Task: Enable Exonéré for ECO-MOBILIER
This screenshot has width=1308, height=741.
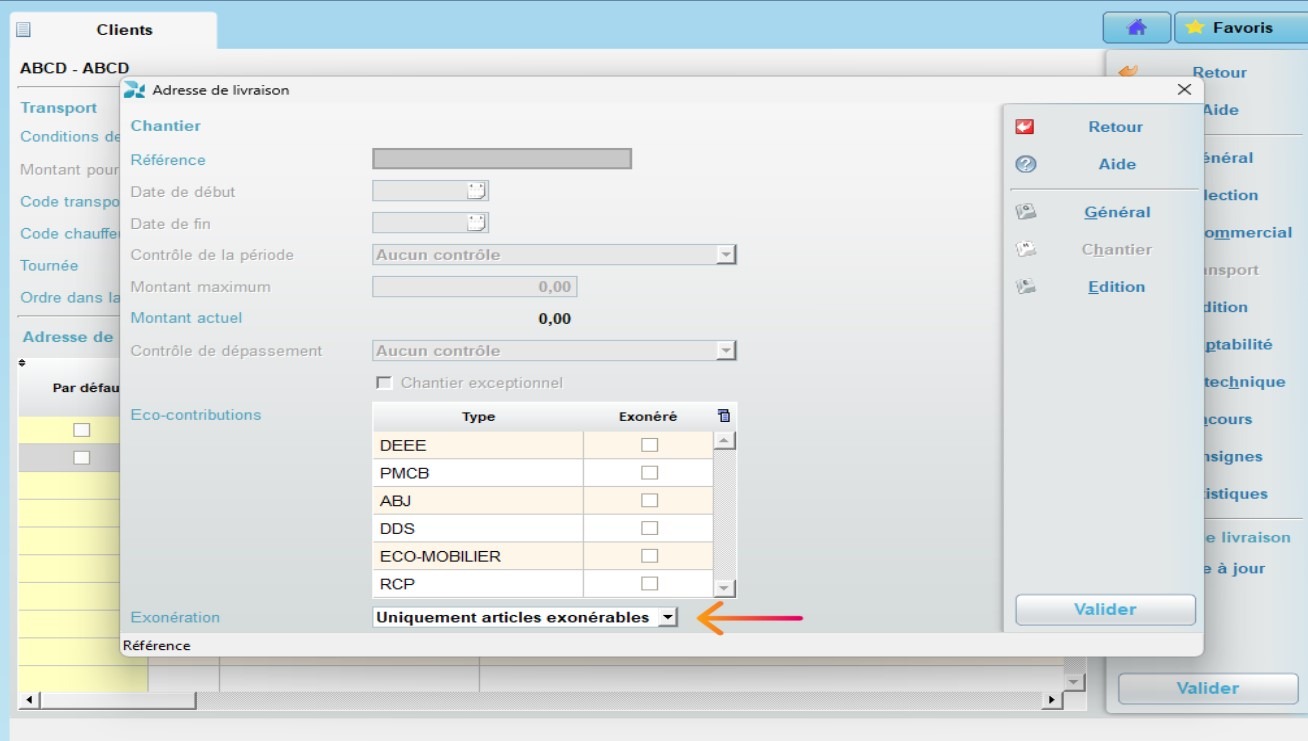Action: 647,555
